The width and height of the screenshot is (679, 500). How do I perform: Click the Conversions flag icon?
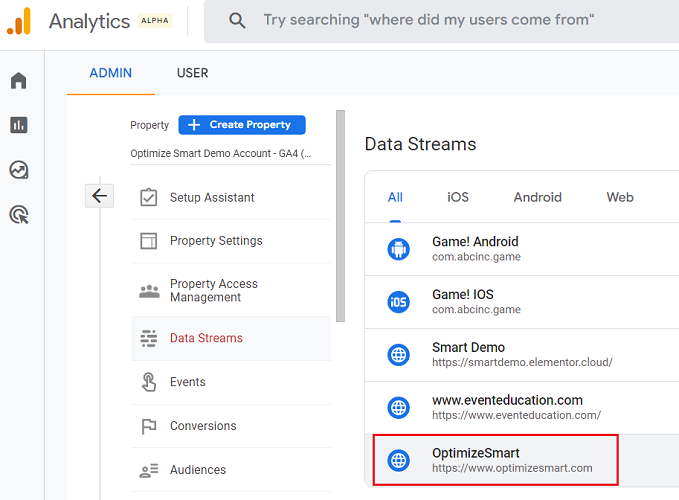tap(149, 426)
